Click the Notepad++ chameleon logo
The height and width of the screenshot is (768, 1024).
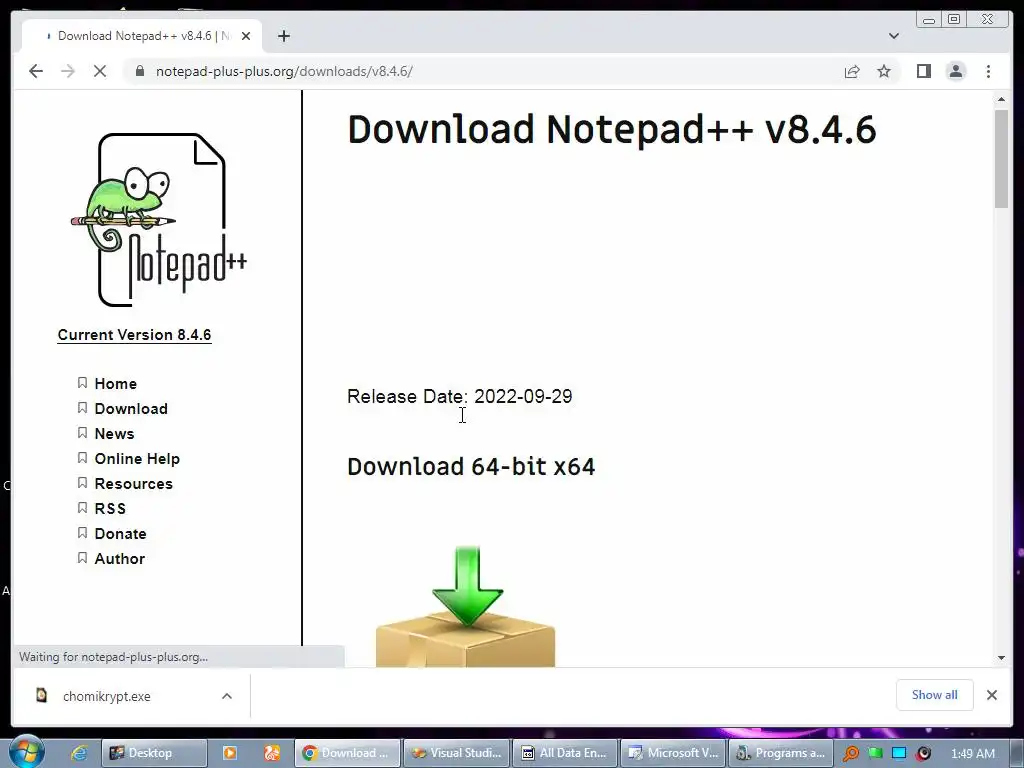[159, 220]
